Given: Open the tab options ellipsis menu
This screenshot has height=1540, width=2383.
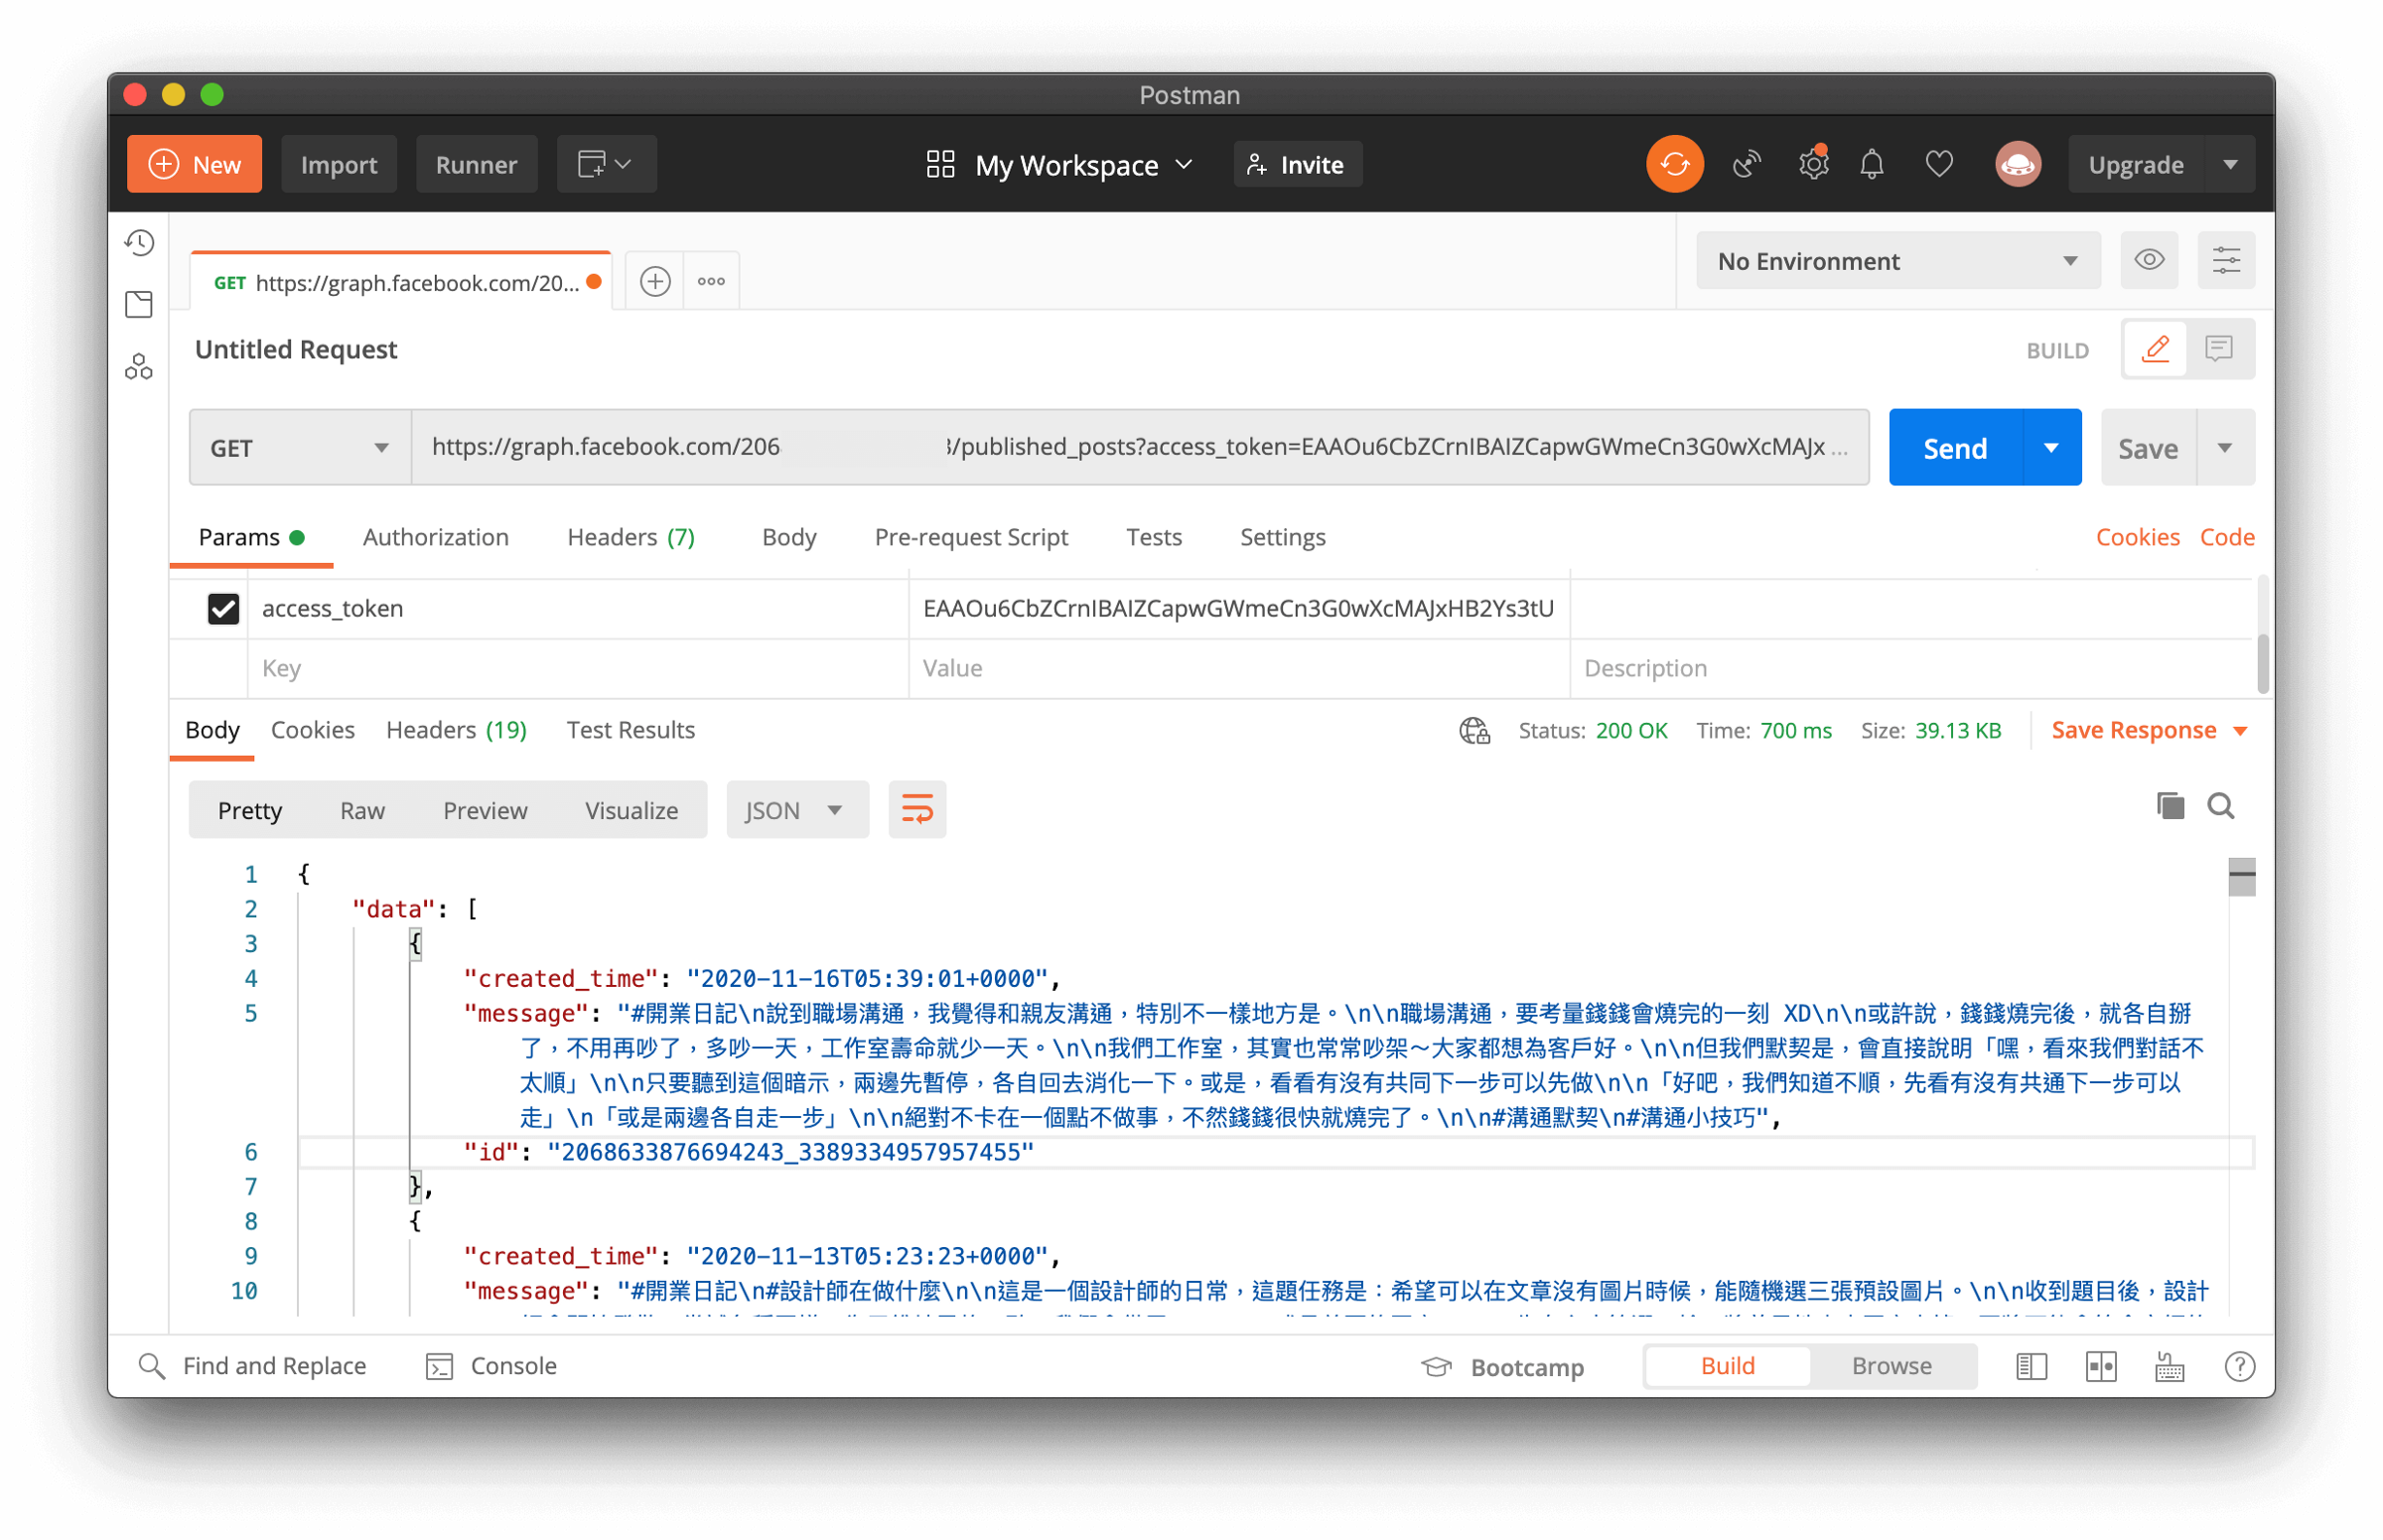Looking at the screenshot, I should click(711, 281).
